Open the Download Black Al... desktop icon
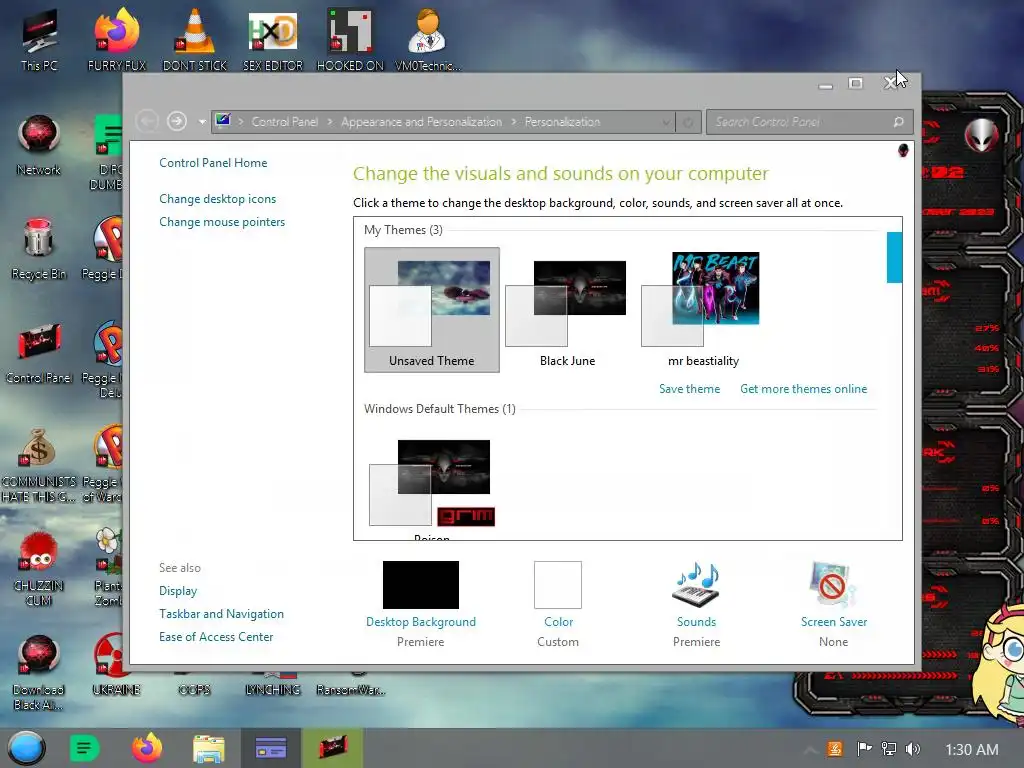This screenshot has height=768, width=1024. click(39, 673)
